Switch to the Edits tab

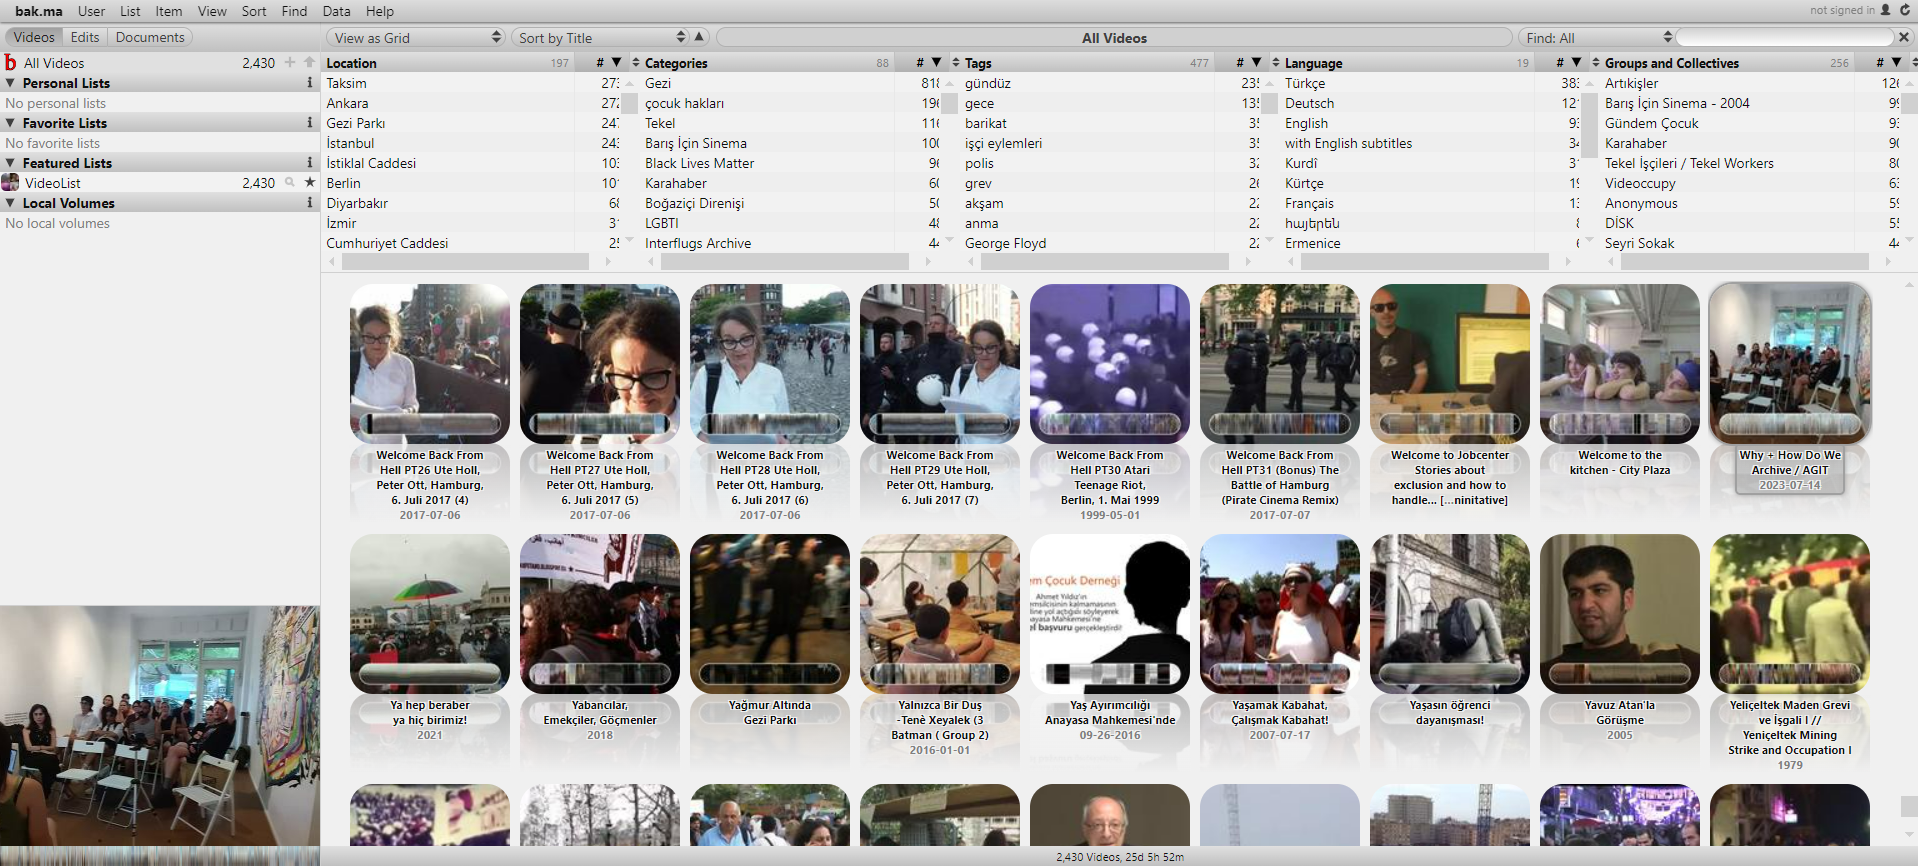click(x=85, y=37)
